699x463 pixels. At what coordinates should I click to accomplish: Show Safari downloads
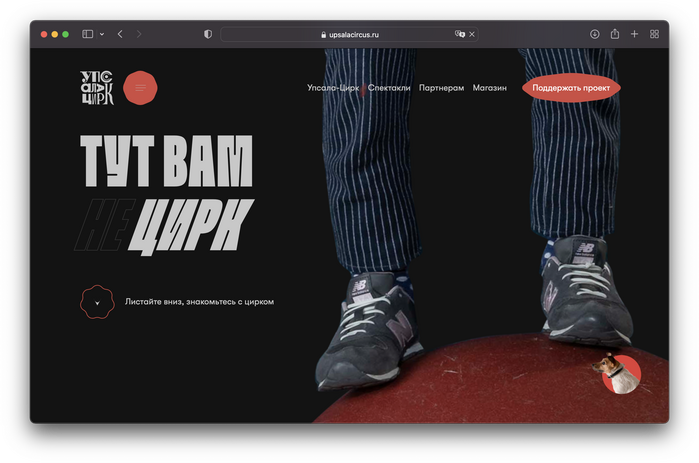point(594,34)
